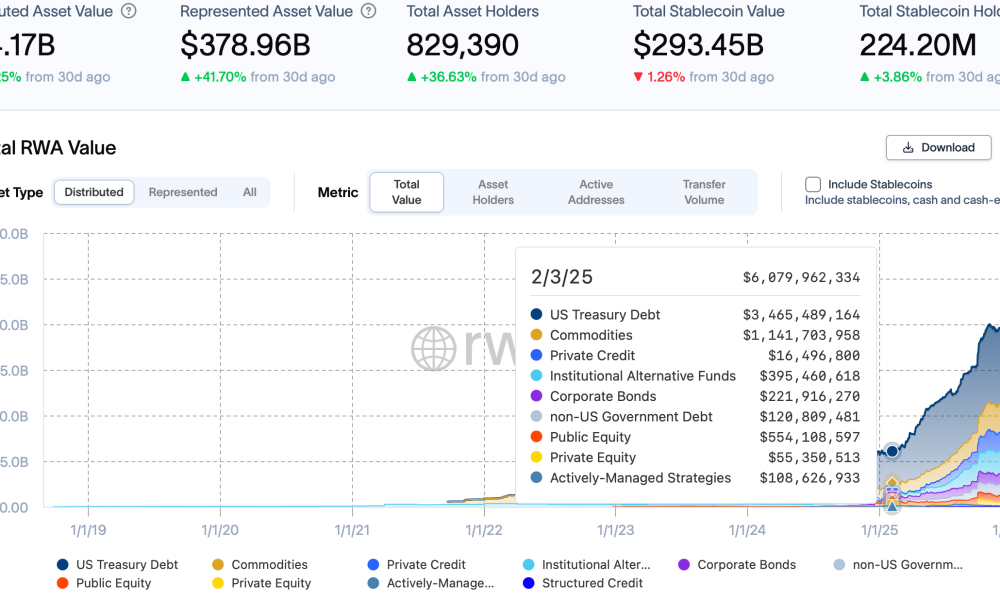1000x600 pixels.
Task: Enable the Include Stablecoins checkbox
Action: pos(813,184)
